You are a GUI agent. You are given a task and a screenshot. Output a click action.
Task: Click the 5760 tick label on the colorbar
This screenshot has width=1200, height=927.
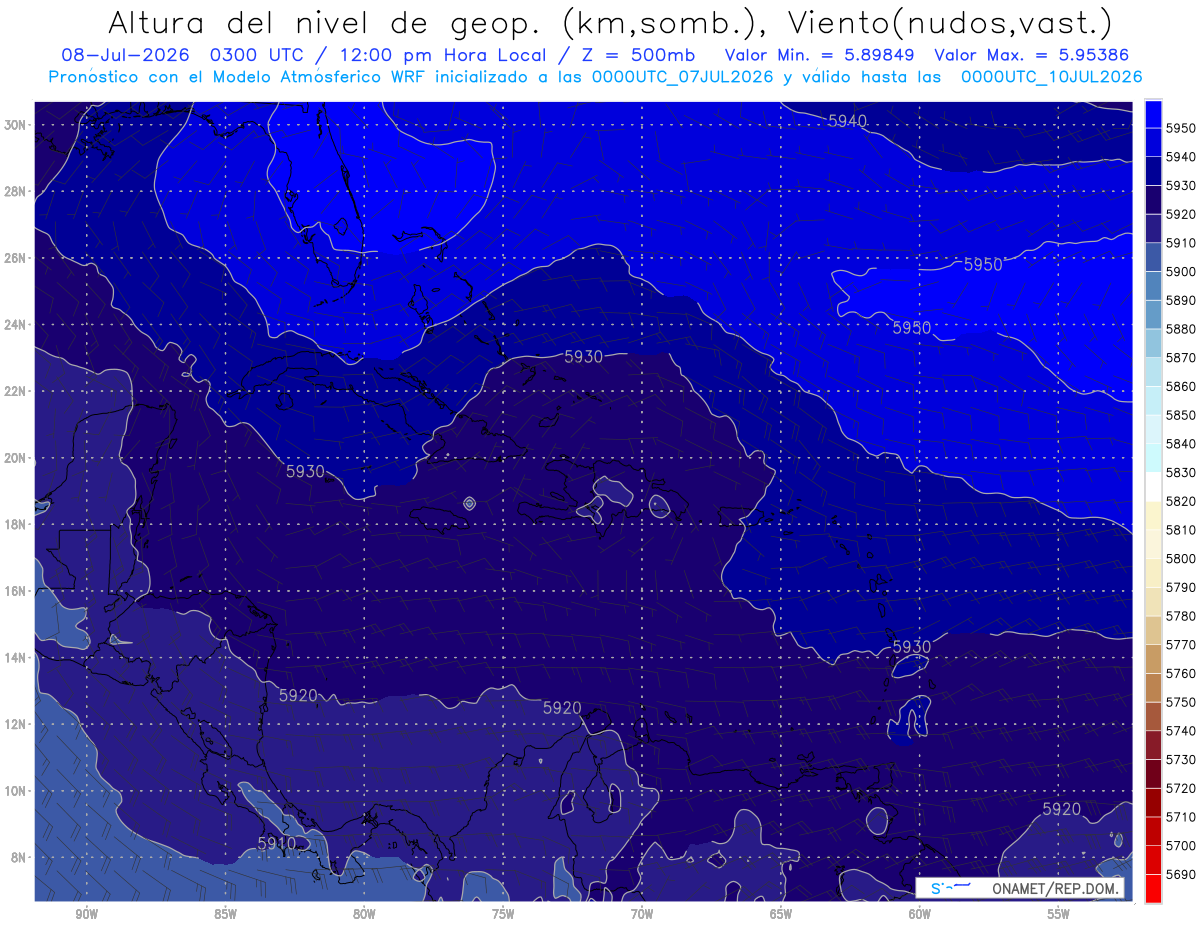(1181, 674)
